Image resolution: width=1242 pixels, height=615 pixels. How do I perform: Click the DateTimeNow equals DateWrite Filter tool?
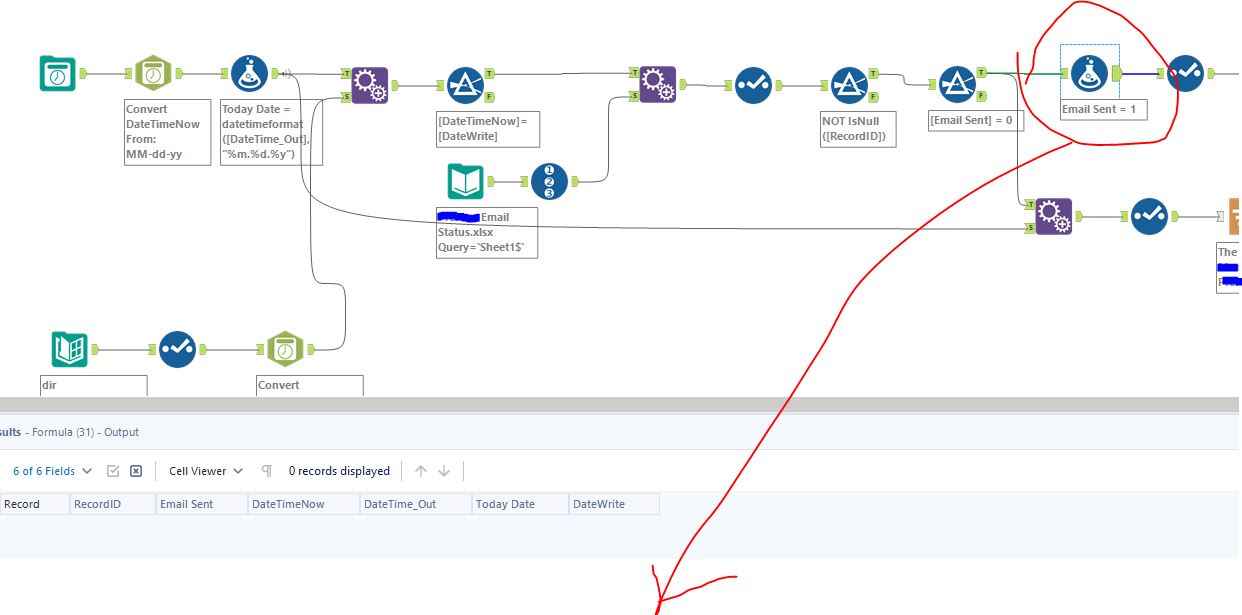[x=467, y=85]
